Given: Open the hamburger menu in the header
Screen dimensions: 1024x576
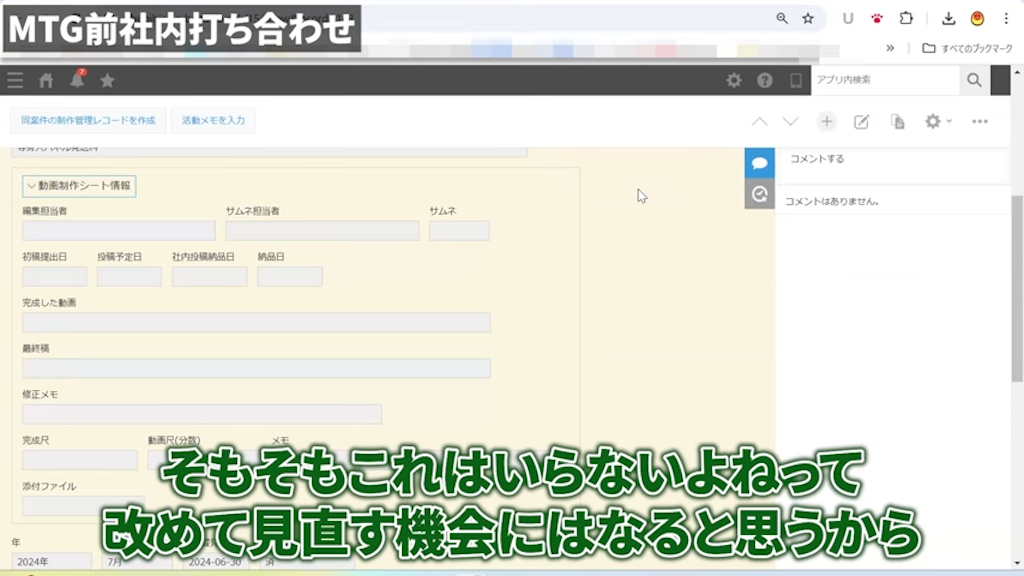Looking at the screenshot, I should coord(14,81).
